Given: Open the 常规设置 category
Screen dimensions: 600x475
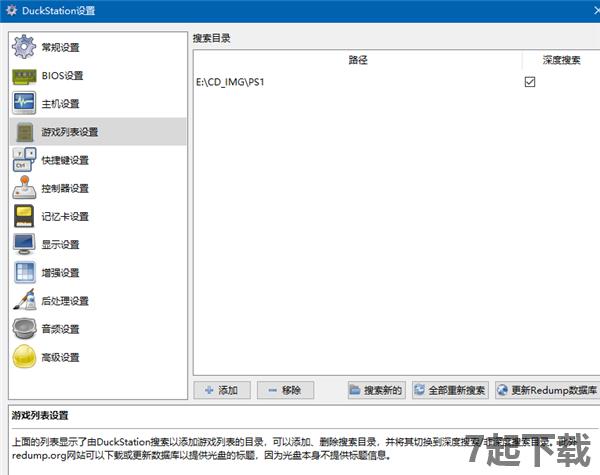Looking at the screenshot, I should pos(98,47).
